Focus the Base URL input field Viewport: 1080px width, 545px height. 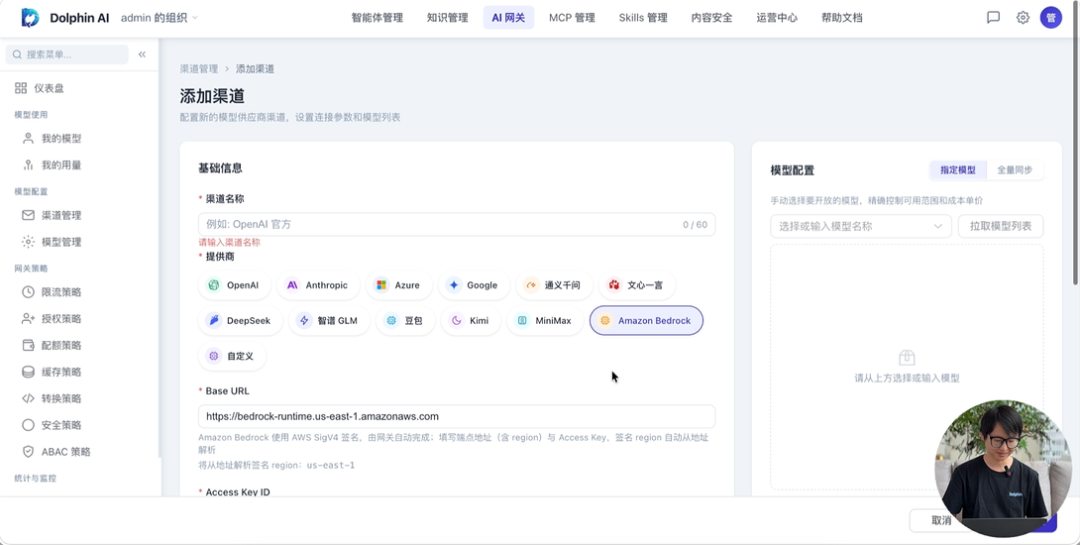457,416
